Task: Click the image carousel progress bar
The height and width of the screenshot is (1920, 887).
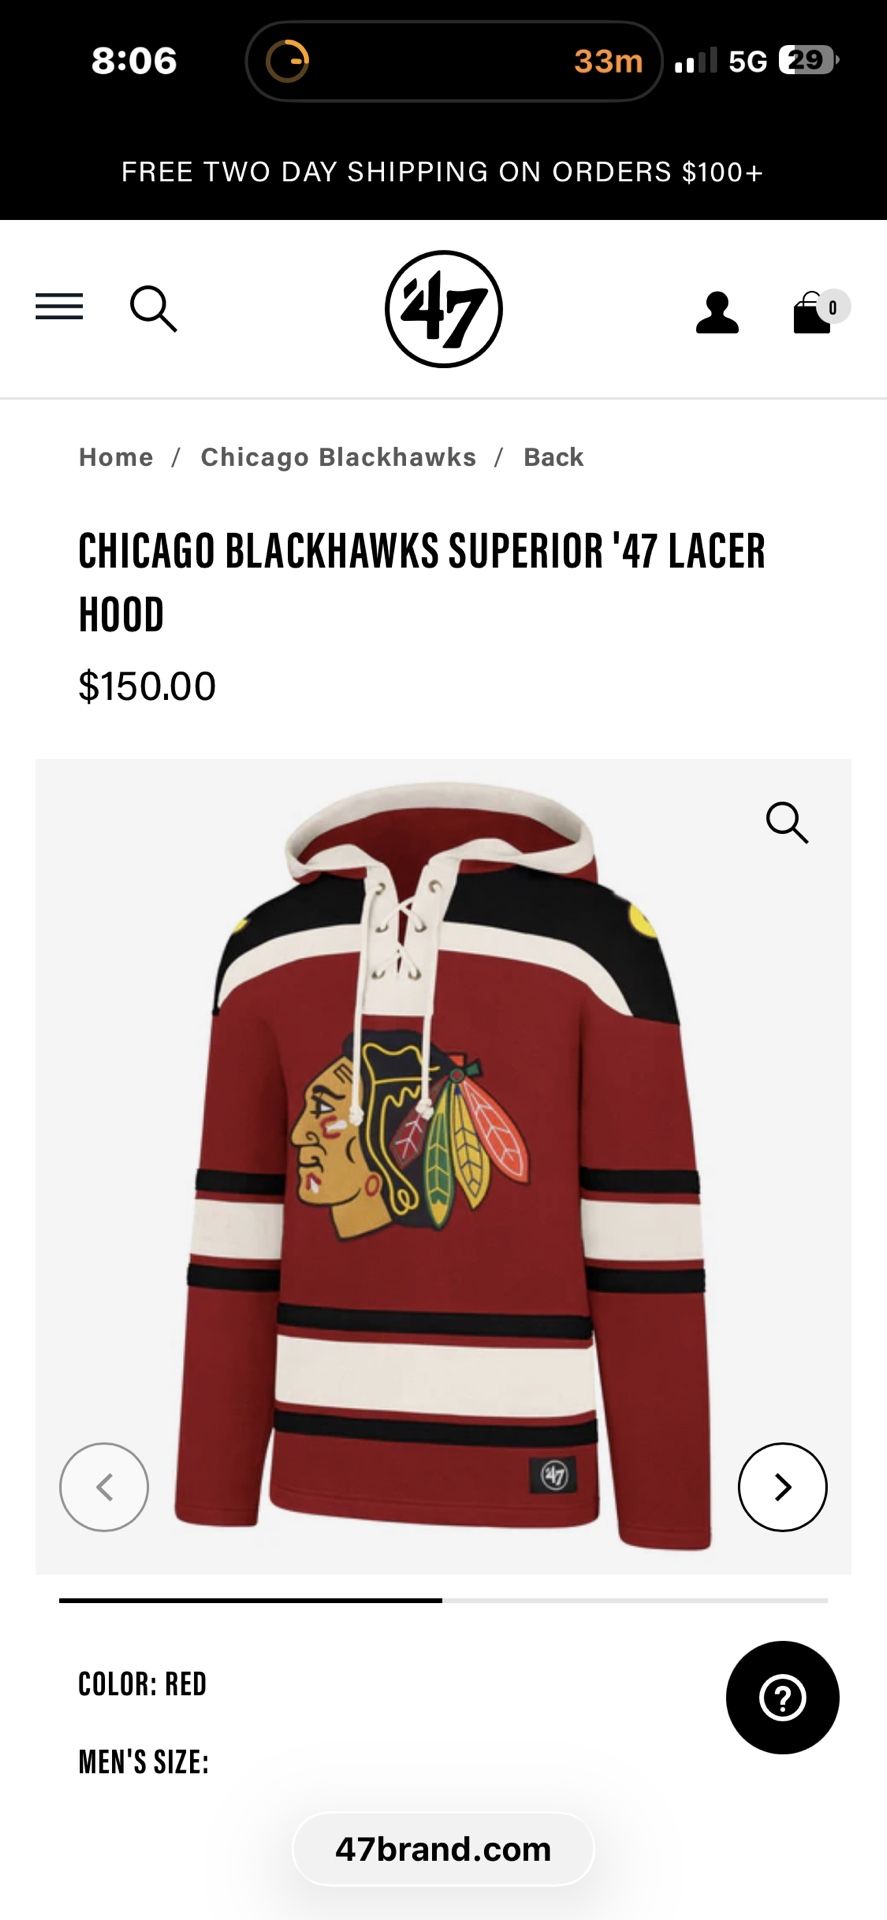Action: (x=443, y=1600)
